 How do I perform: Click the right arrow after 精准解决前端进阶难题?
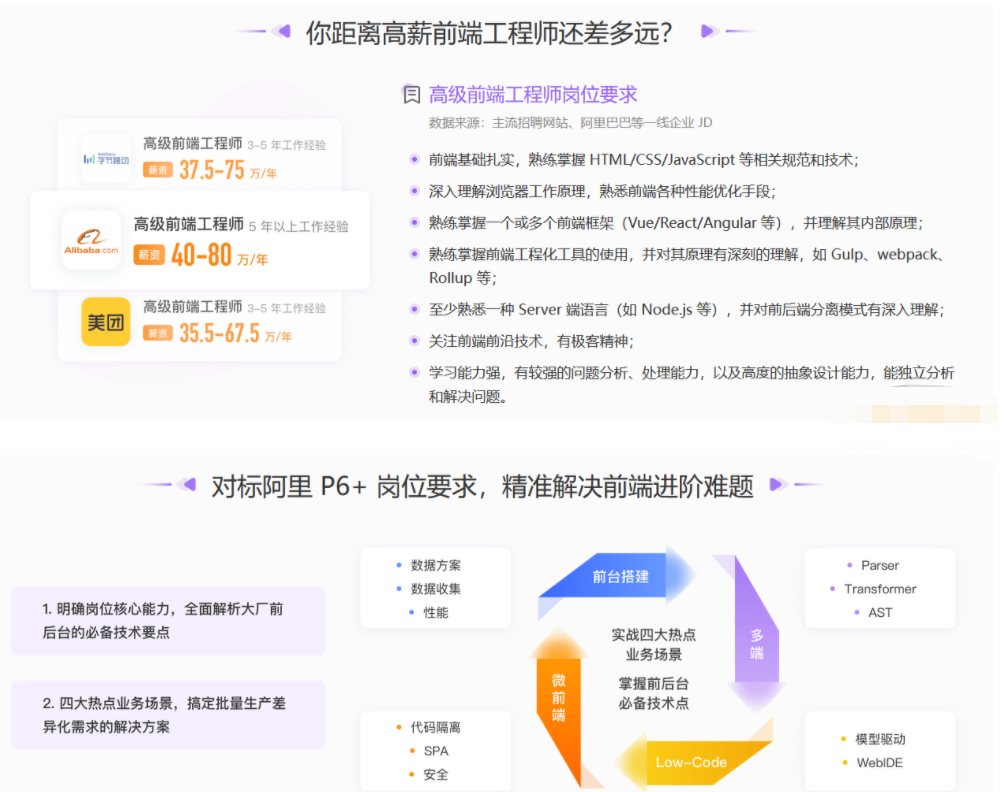[778, 484]
